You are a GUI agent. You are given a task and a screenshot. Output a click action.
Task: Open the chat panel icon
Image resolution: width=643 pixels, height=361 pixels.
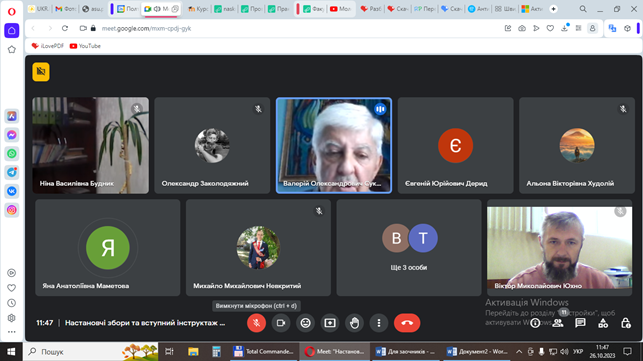pos(580,323)
